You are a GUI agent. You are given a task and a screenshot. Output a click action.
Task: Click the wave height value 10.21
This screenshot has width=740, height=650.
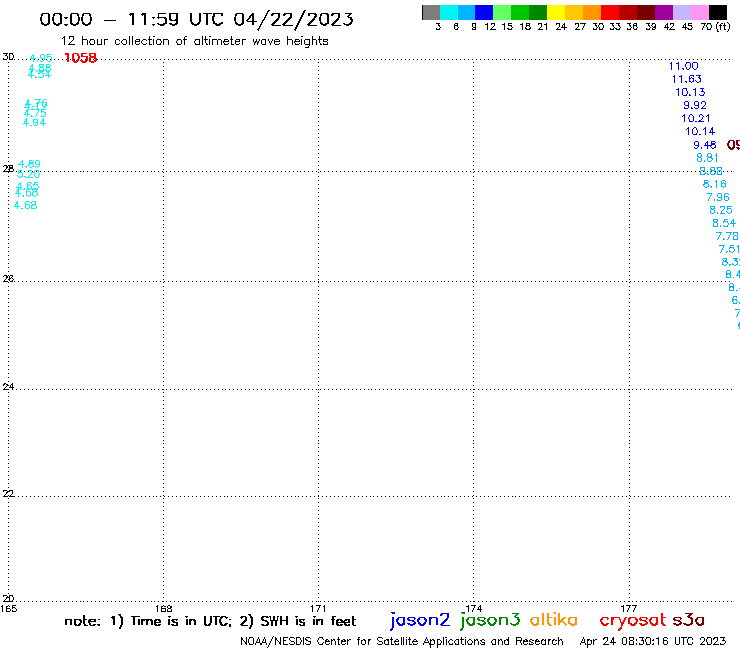click(x=696, y=118)
